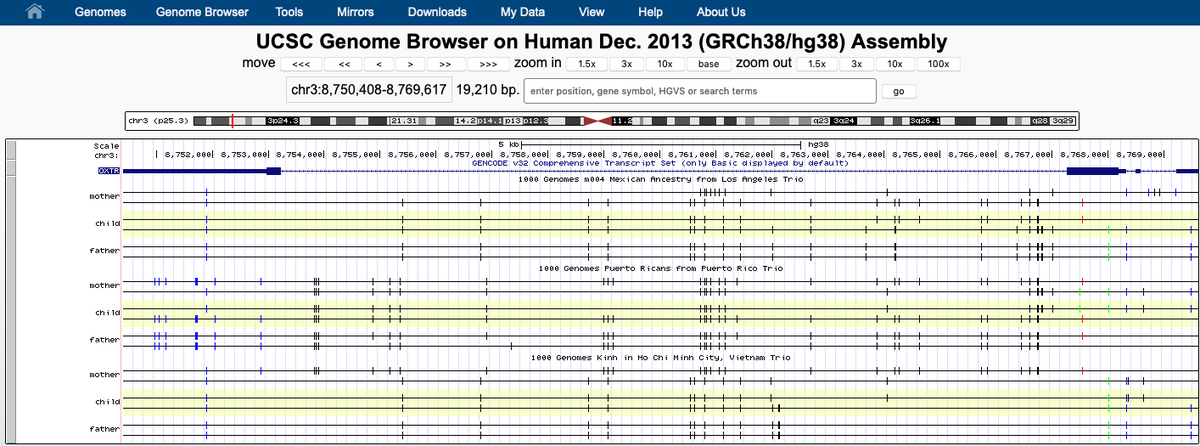Zoom out 1.5x
This screenshot has width=1200, height=446.
tap(816, 64)
